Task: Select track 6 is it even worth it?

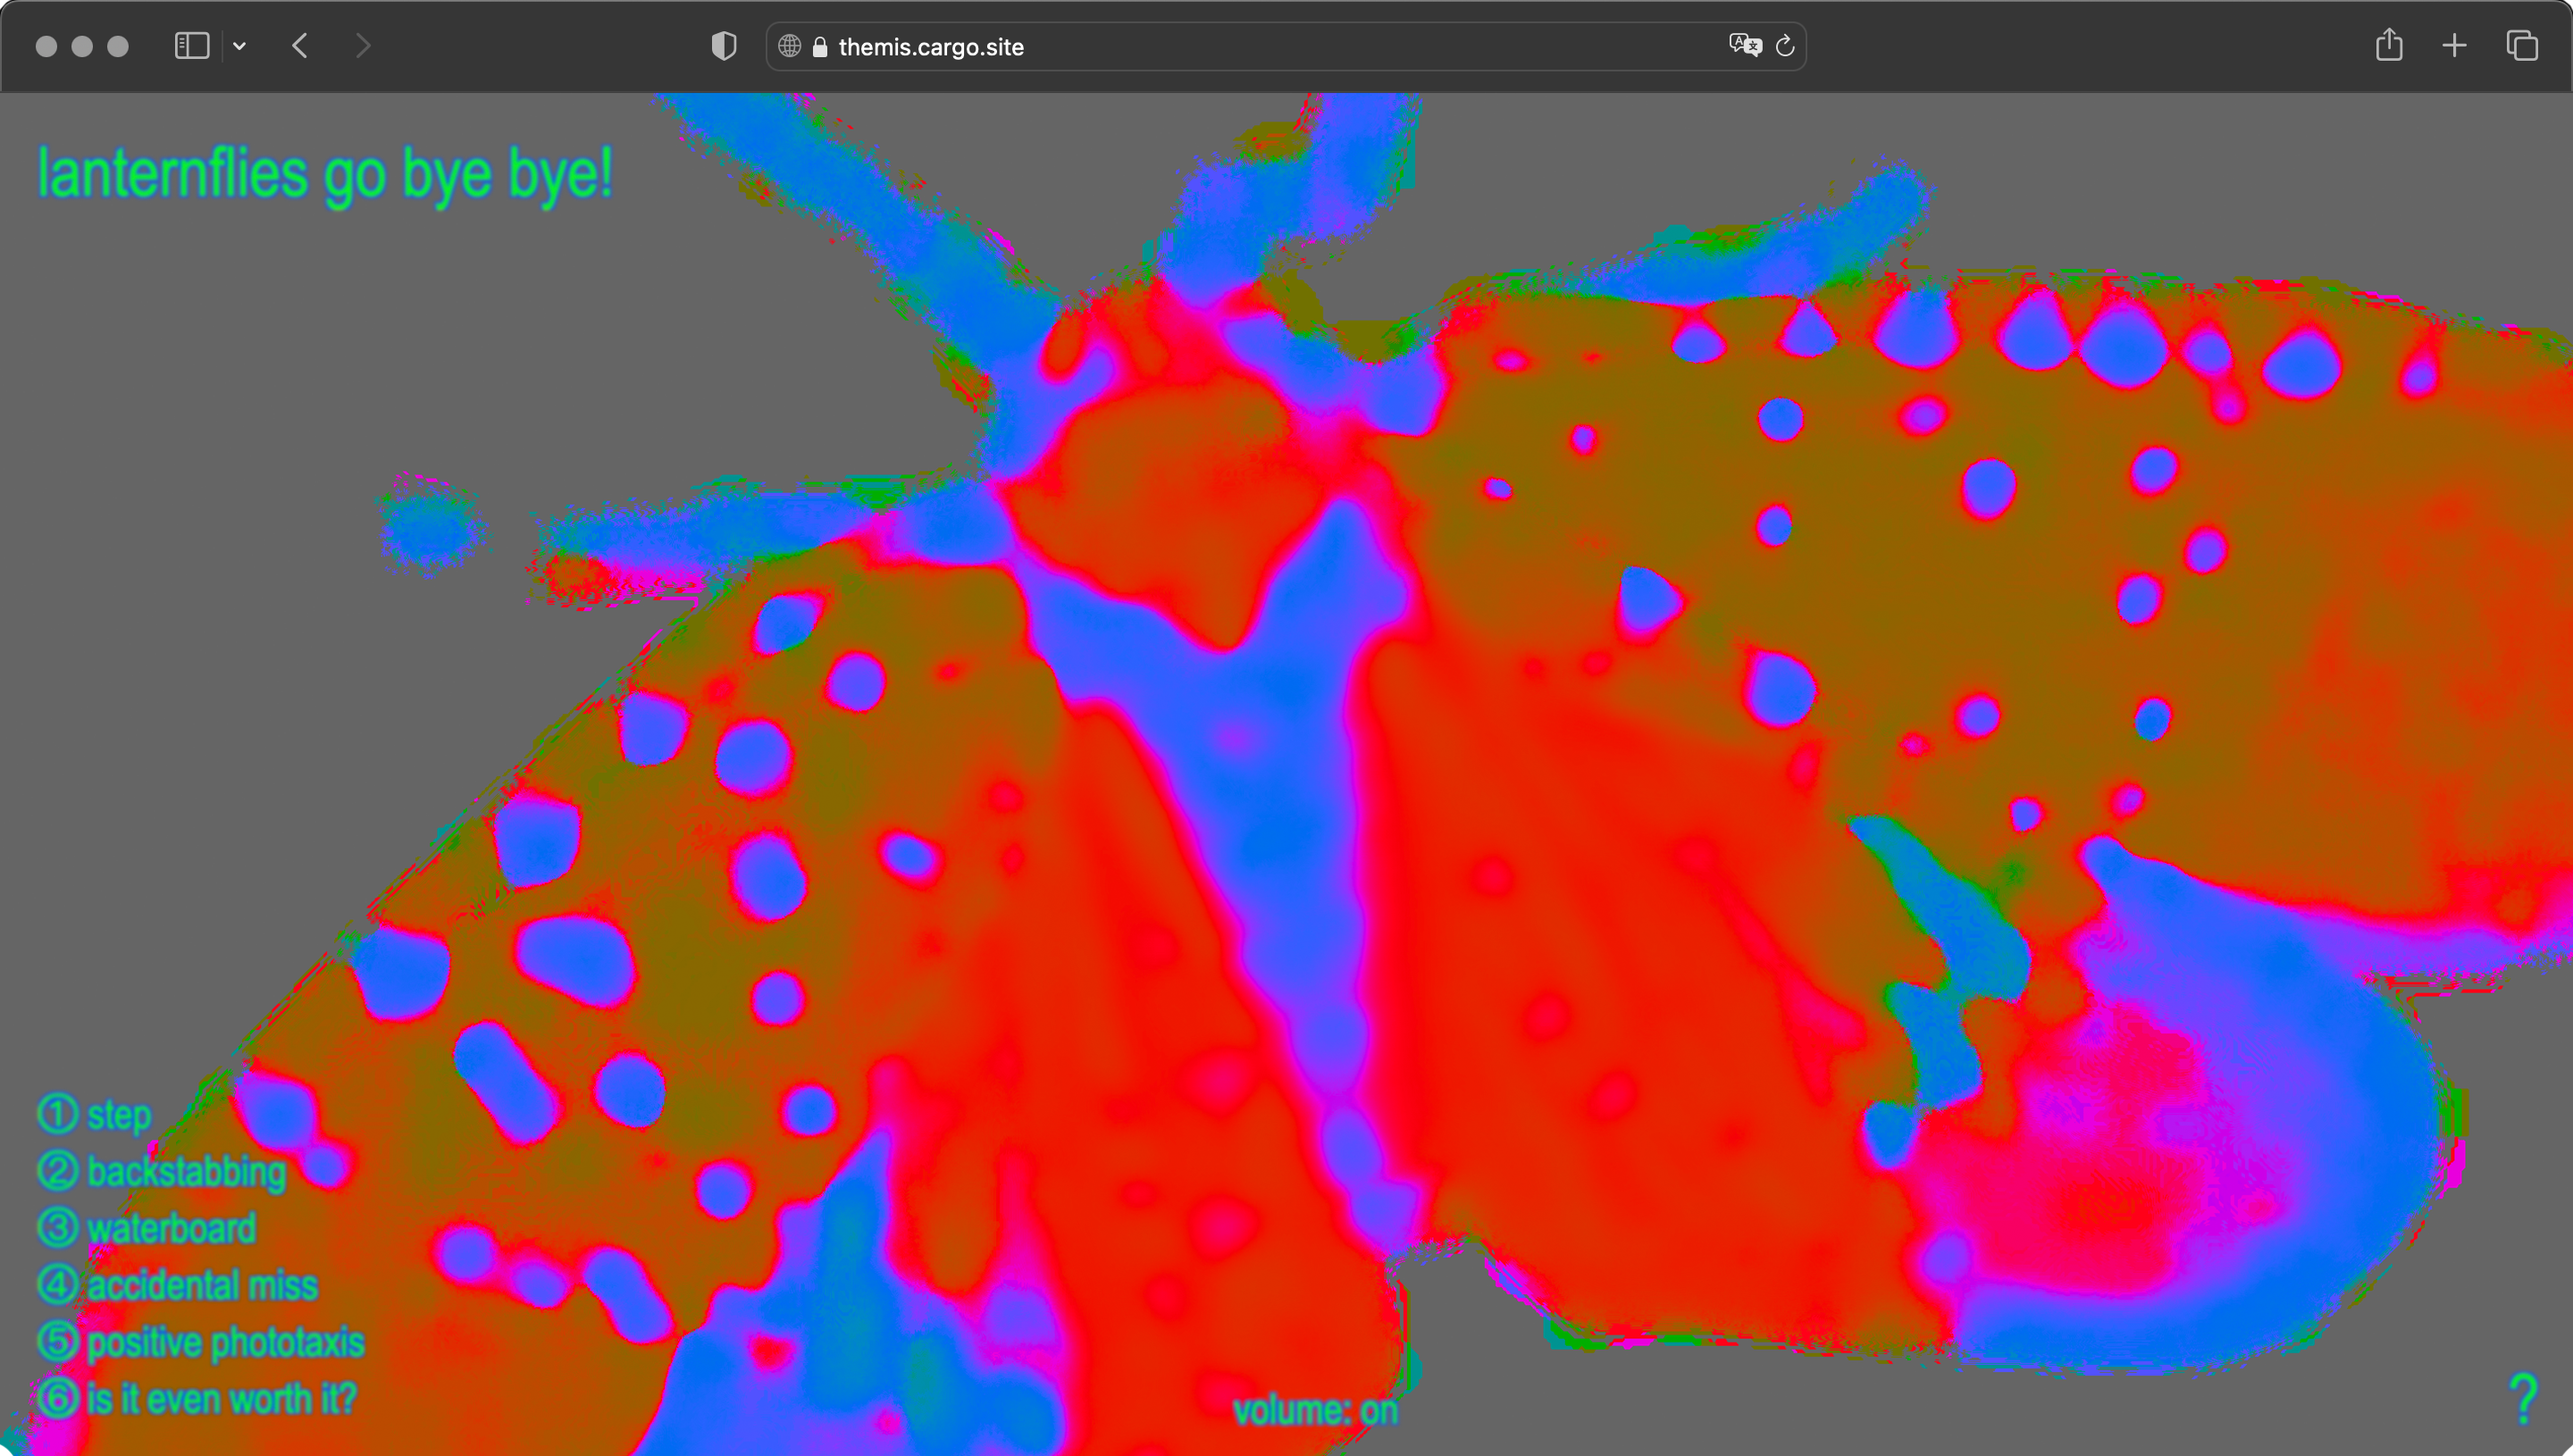Action: [198, 1399]
